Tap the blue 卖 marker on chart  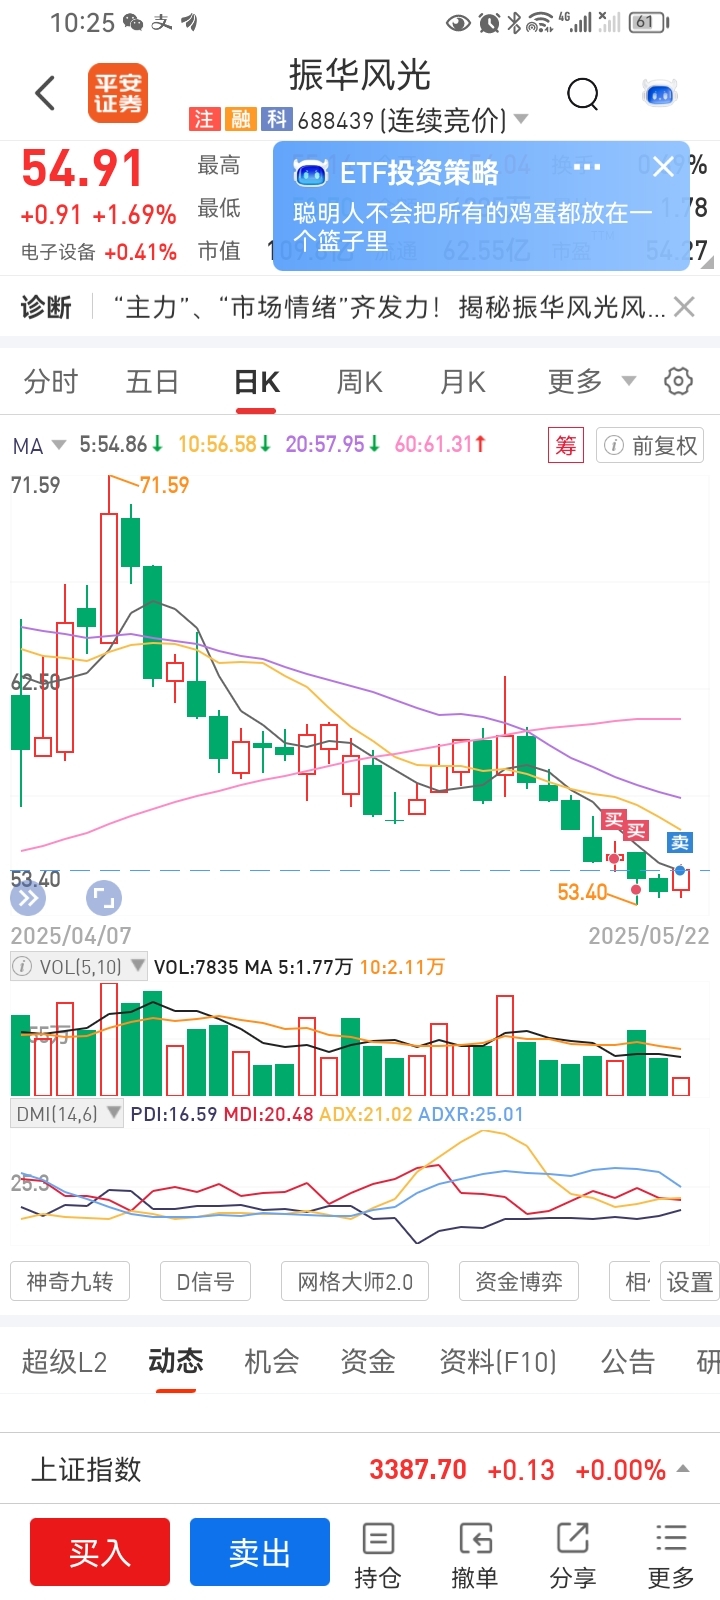[x=680, y=842]
